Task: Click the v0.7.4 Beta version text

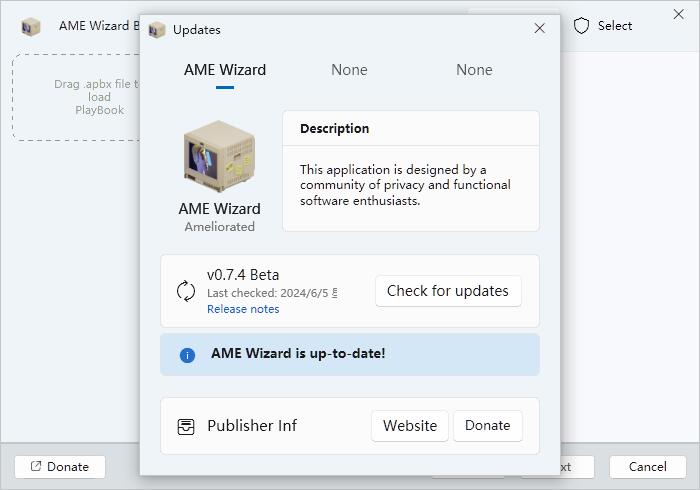Action: pos(243,275)
